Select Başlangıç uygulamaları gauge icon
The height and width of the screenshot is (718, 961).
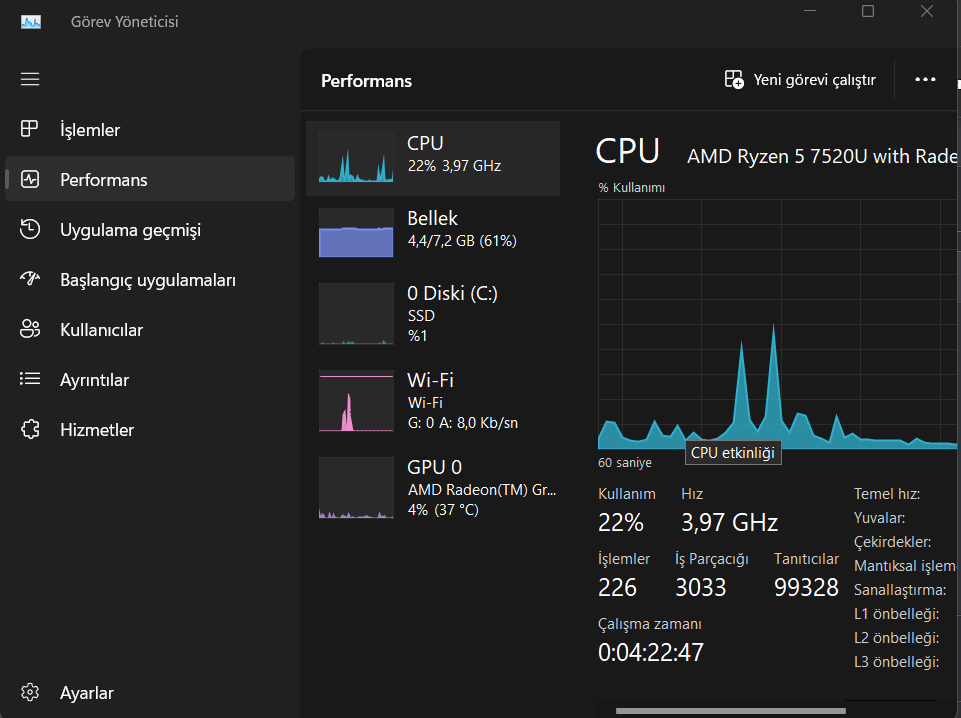click(30, 280)
